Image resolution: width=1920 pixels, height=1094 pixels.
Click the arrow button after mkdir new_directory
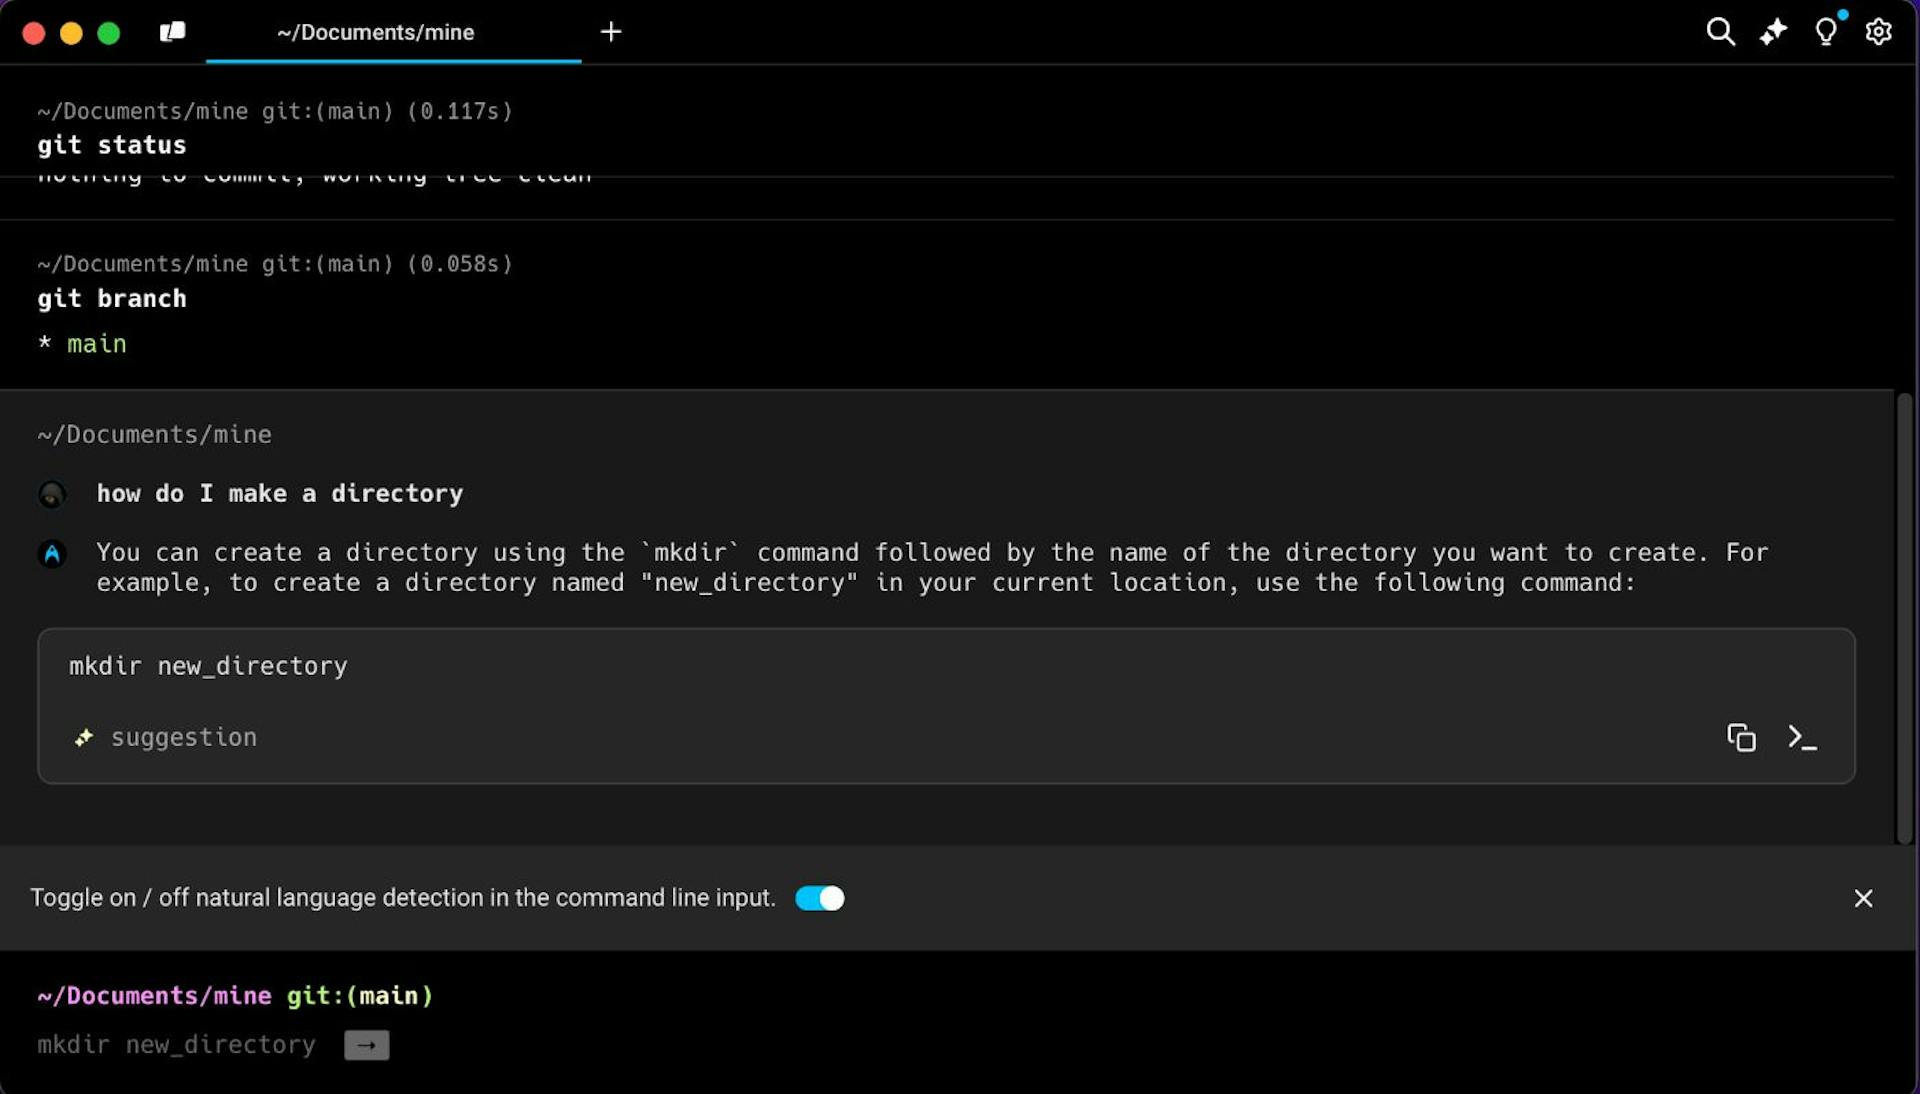[365, 1045]
